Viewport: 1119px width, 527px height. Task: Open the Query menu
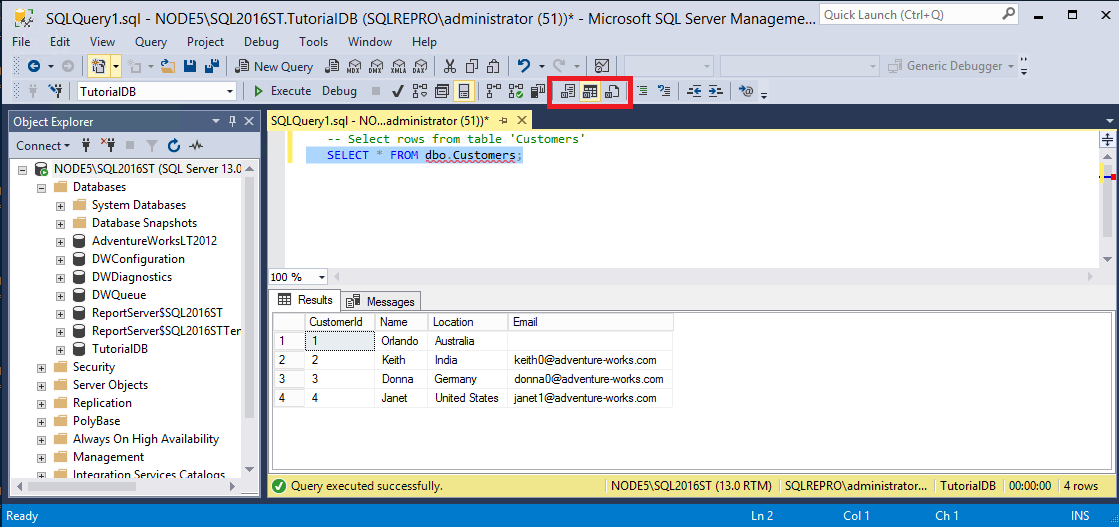(151, 42)
